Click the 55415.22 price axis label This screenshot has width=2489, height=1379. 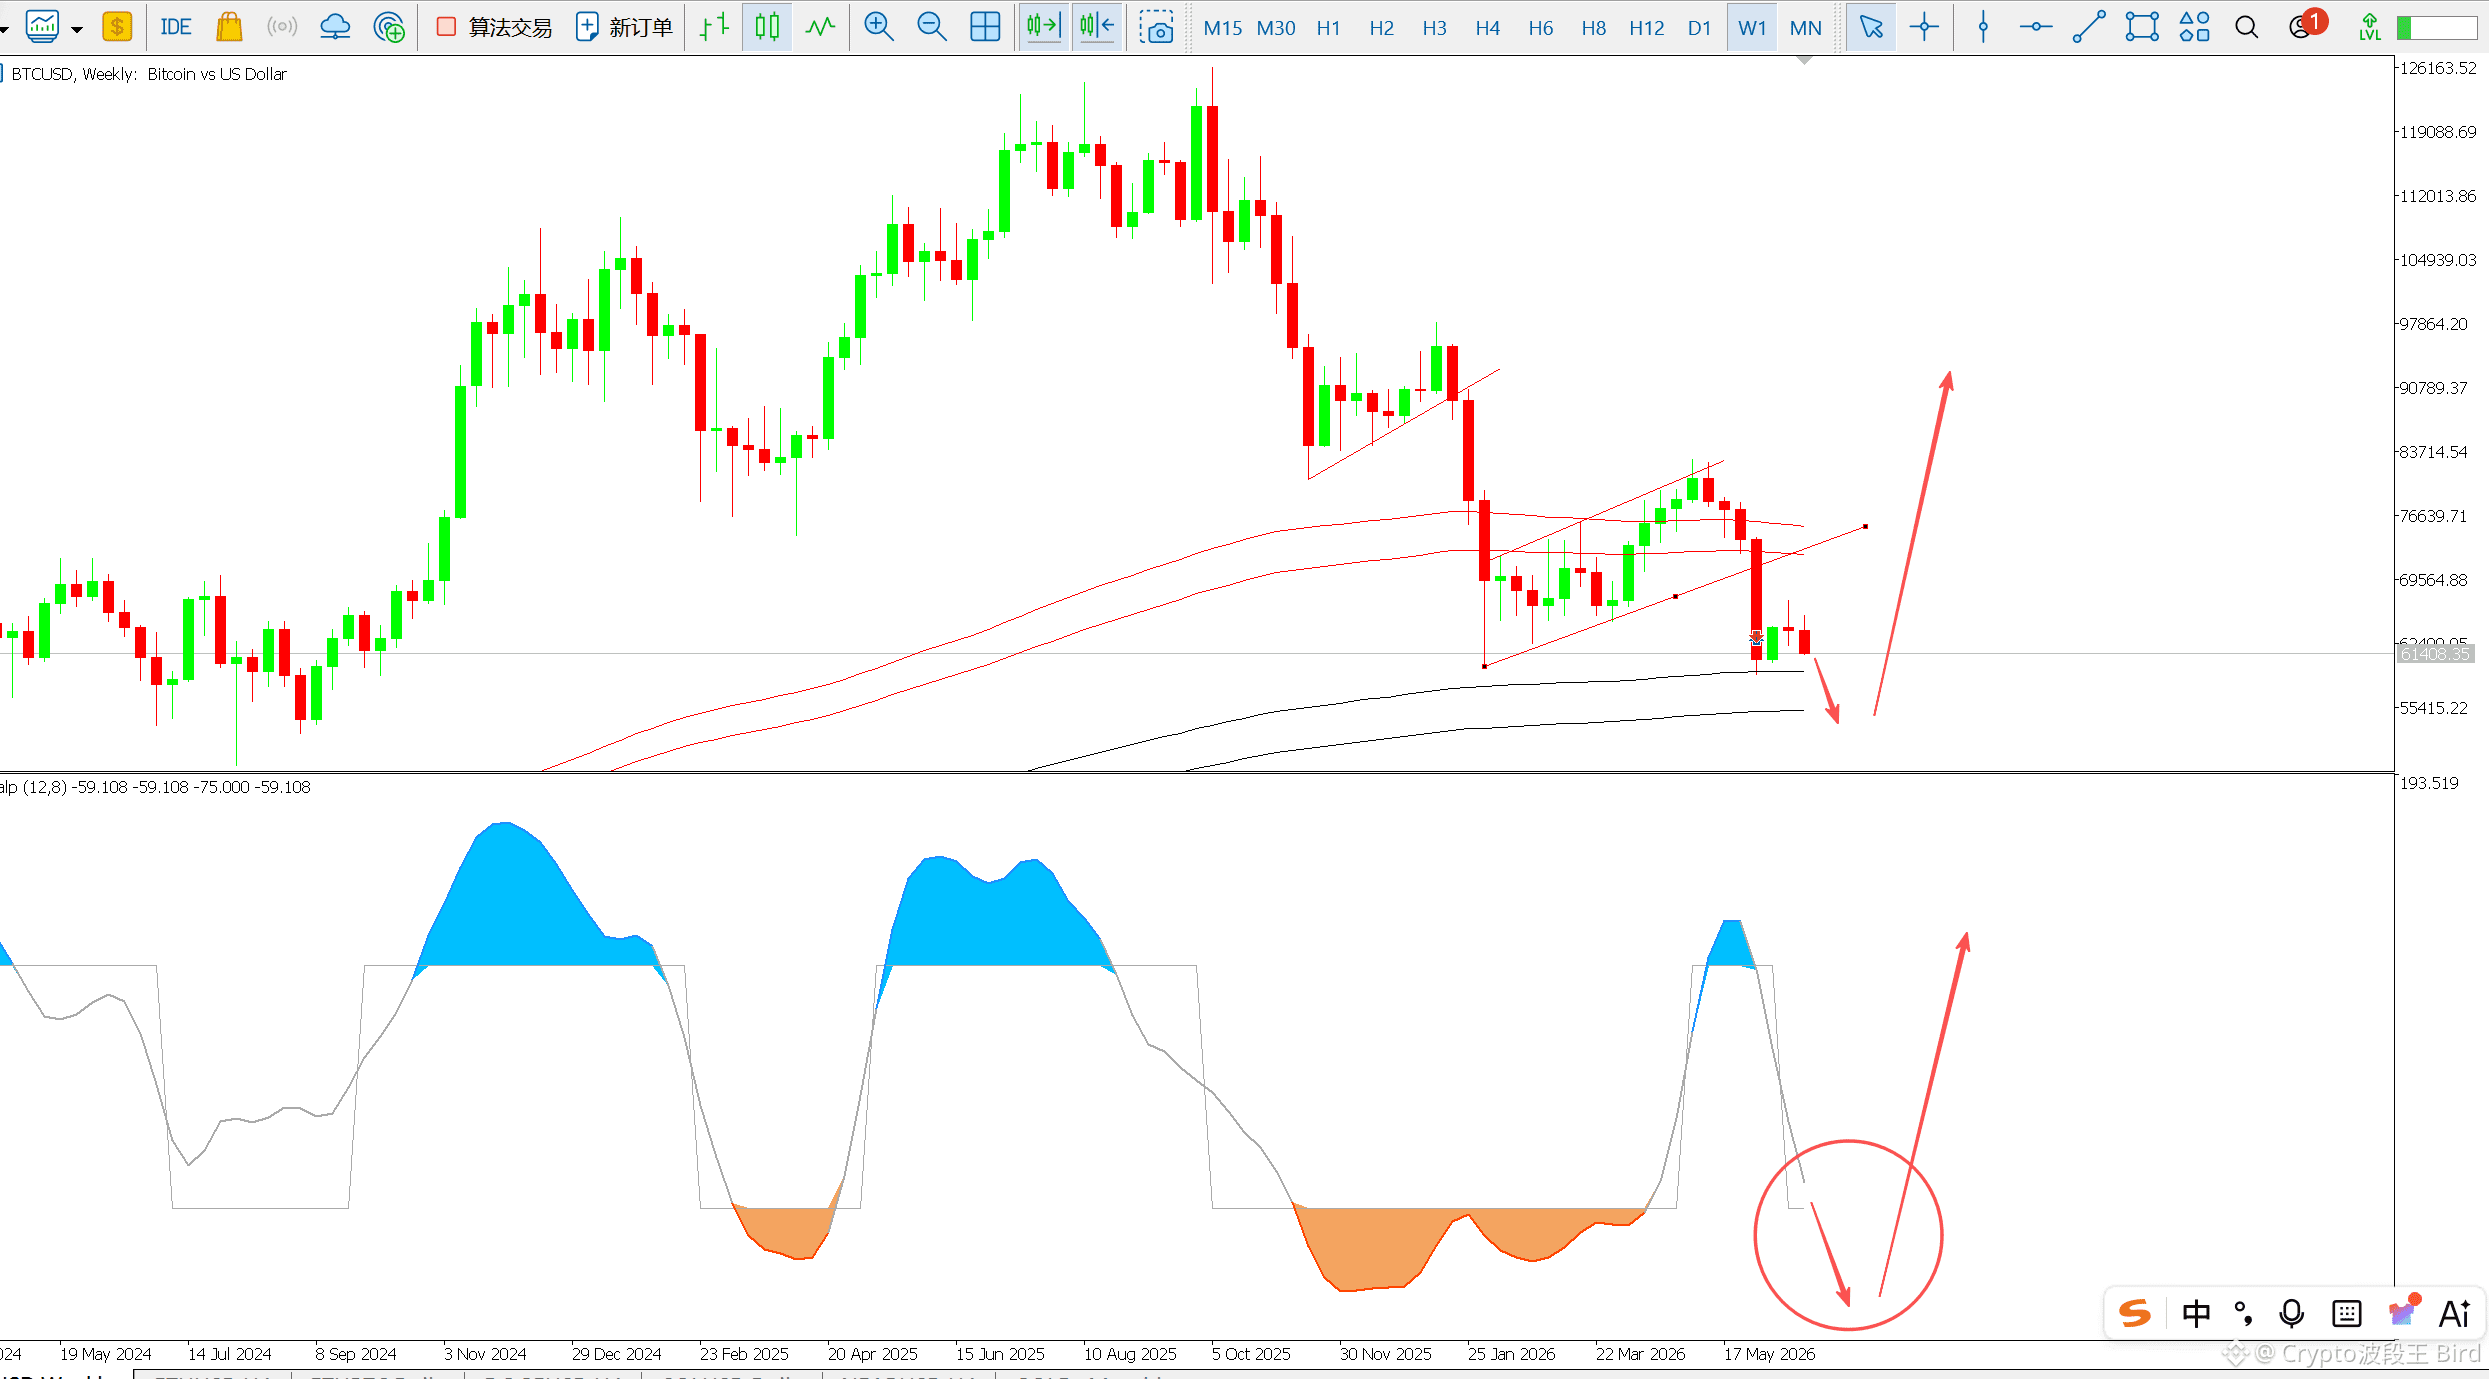click(2433, 708)
